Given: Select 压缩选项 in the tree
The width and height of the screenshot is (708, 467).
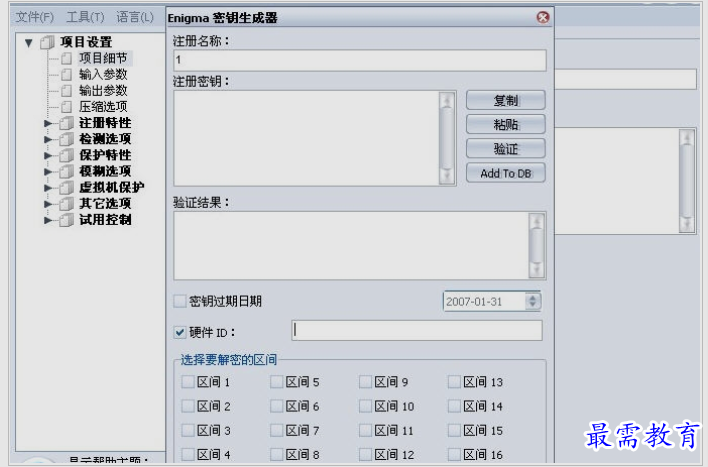Looking at the screenshot, I should point(103,107).
